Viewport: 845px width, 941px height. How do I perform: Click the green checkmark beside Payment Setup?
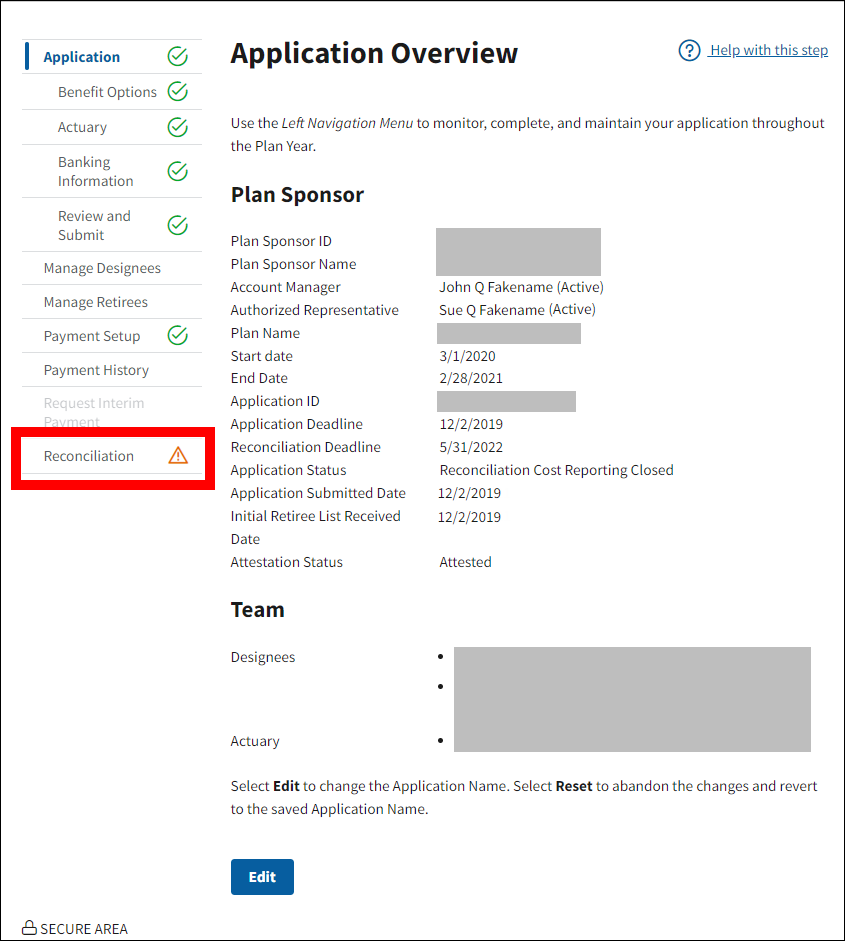177,336
